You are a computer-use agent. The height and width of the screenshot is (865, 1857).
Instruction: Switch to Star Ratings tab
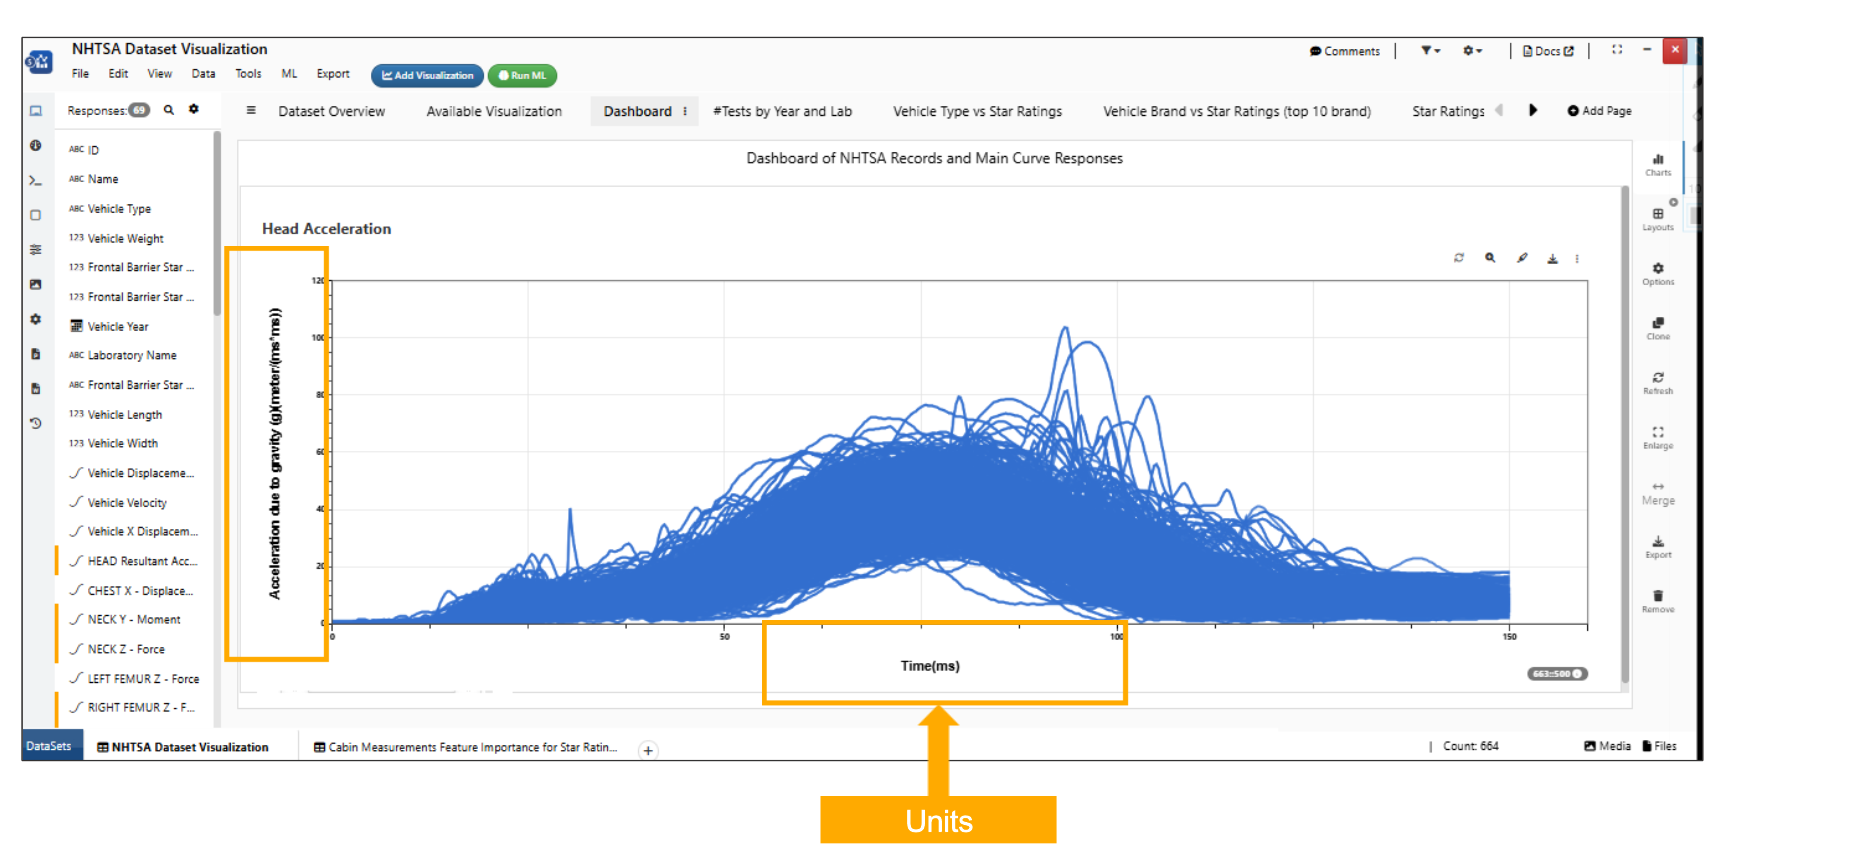click(1448, 111)
